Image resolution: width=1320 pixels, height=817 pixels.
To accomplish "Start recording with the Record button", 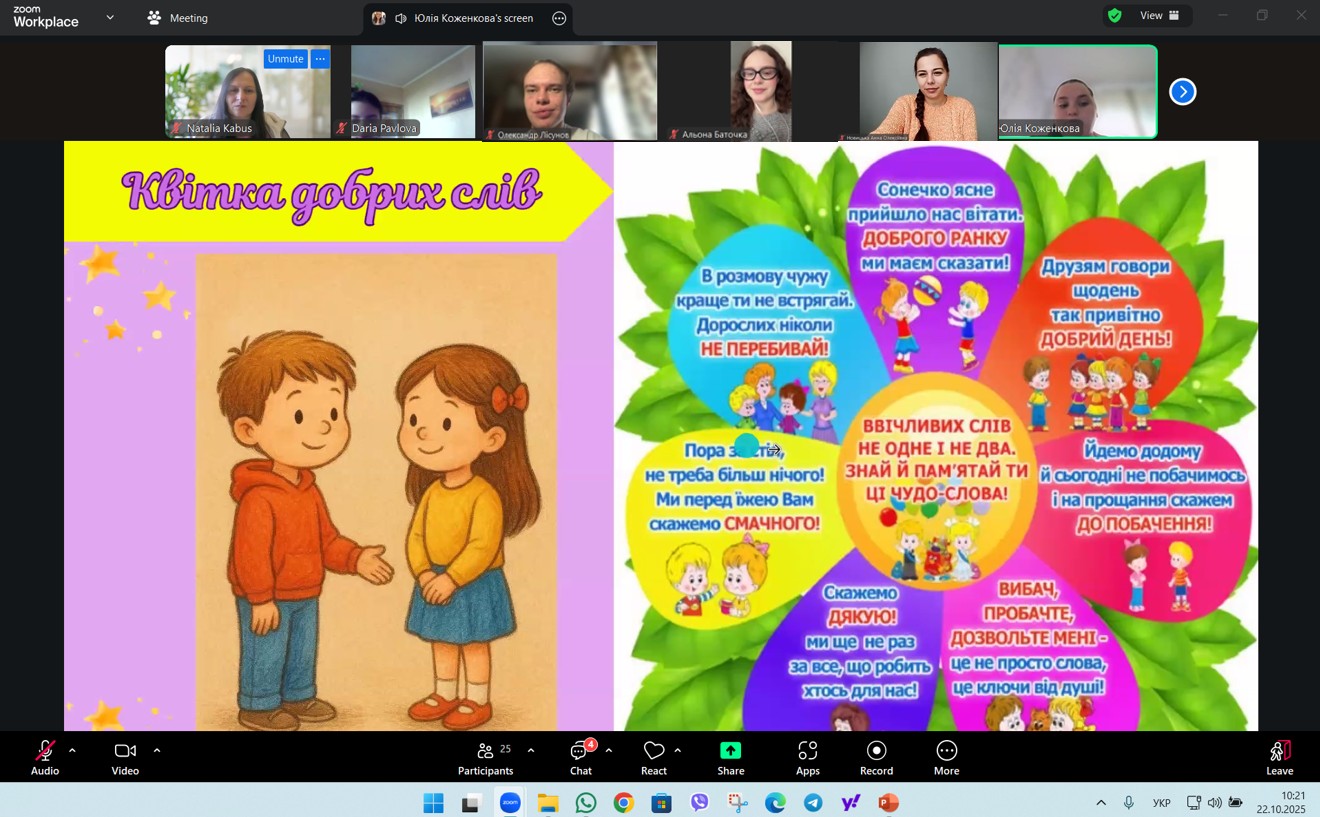I will (876, 757).
